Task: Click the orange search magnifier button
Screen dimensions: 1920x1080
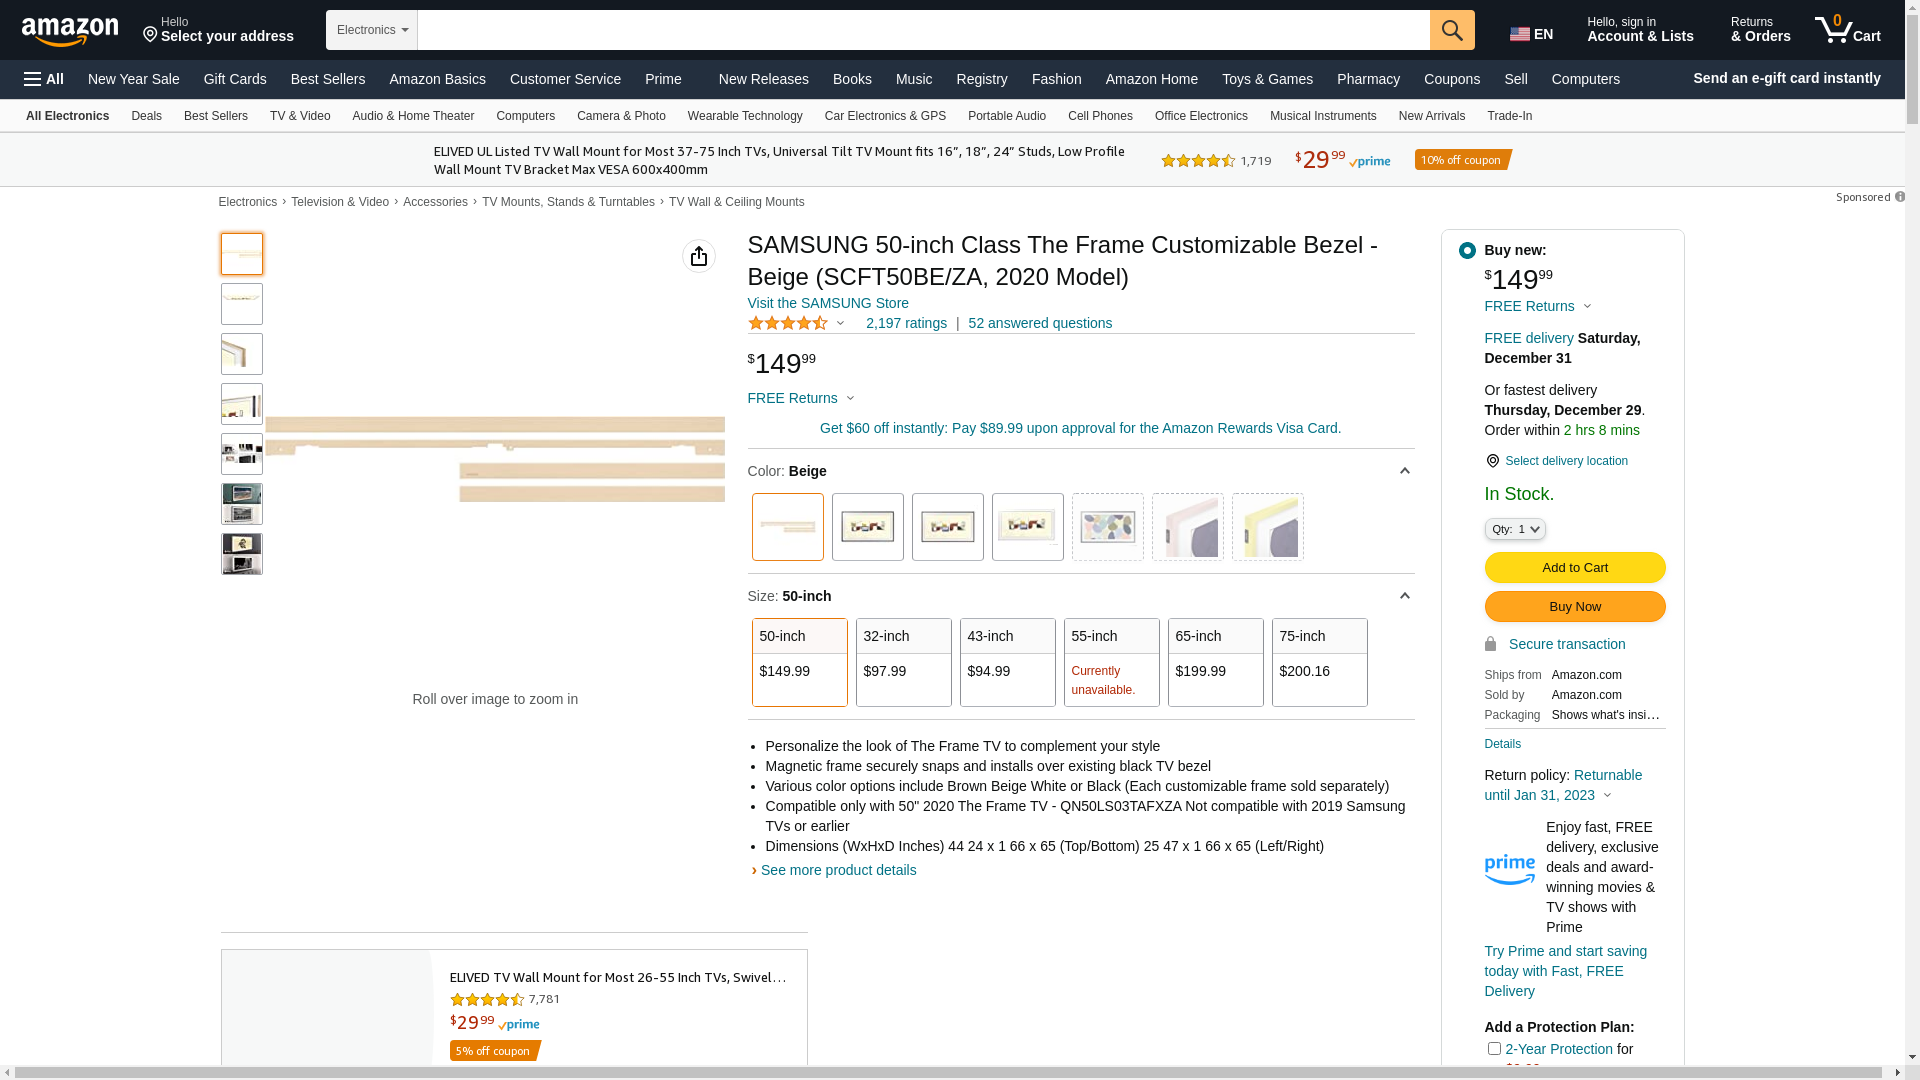Action: point(1452,30)
